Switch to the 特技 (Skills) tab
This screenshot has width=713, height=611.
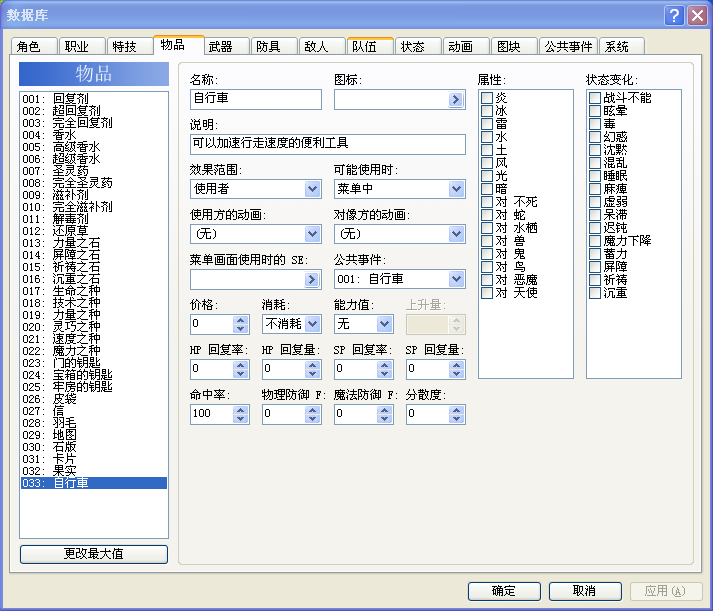tap(130, 46)
